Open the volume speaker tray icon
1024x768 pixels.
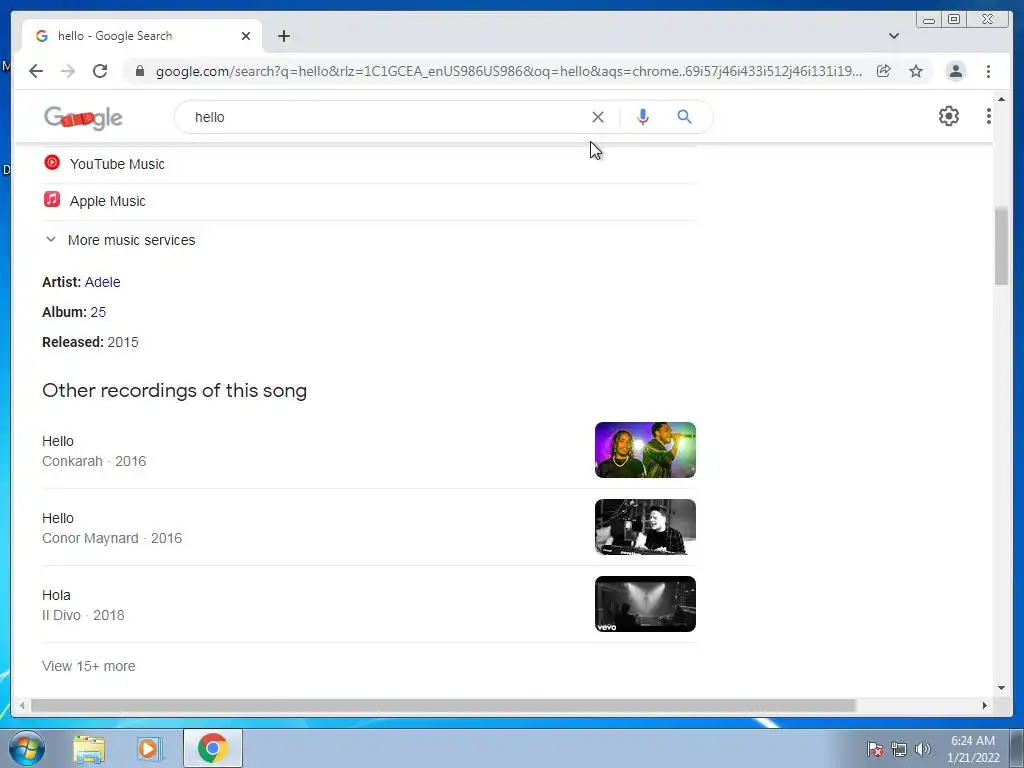(923, 749)
